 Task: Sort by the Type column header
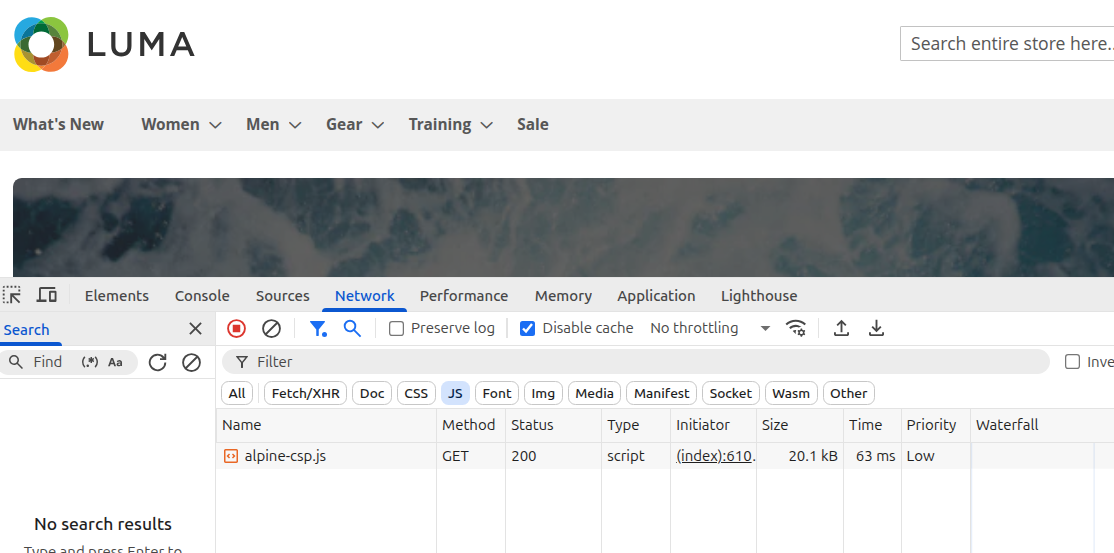pyautogui.click(x=636, y=425)
